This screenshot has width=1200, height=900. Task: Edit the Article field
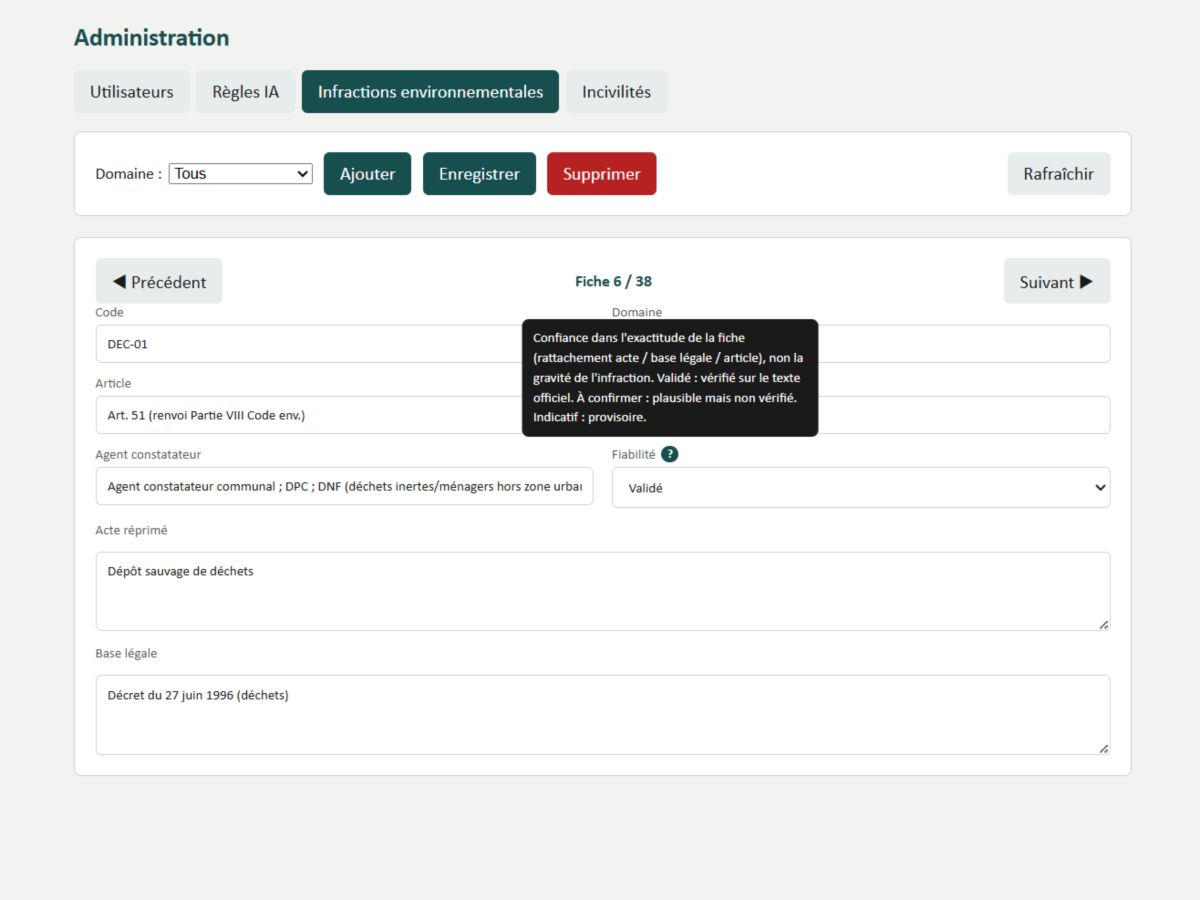click(345, 415)
